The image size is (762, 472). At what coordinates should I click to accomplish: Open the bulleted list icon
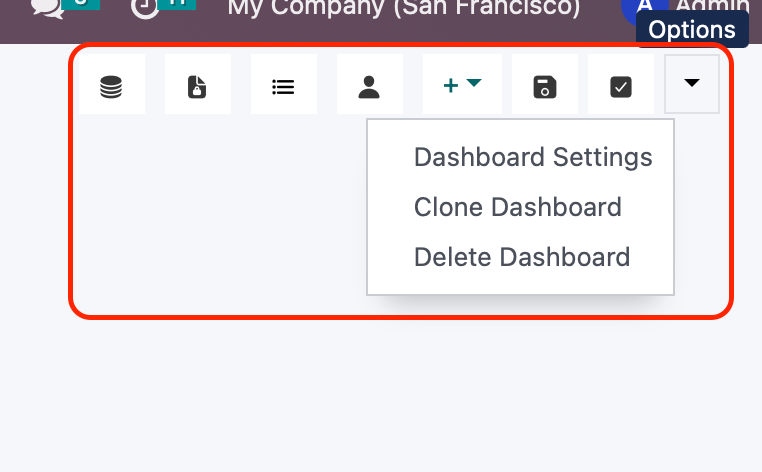click(x=283, y=85)
